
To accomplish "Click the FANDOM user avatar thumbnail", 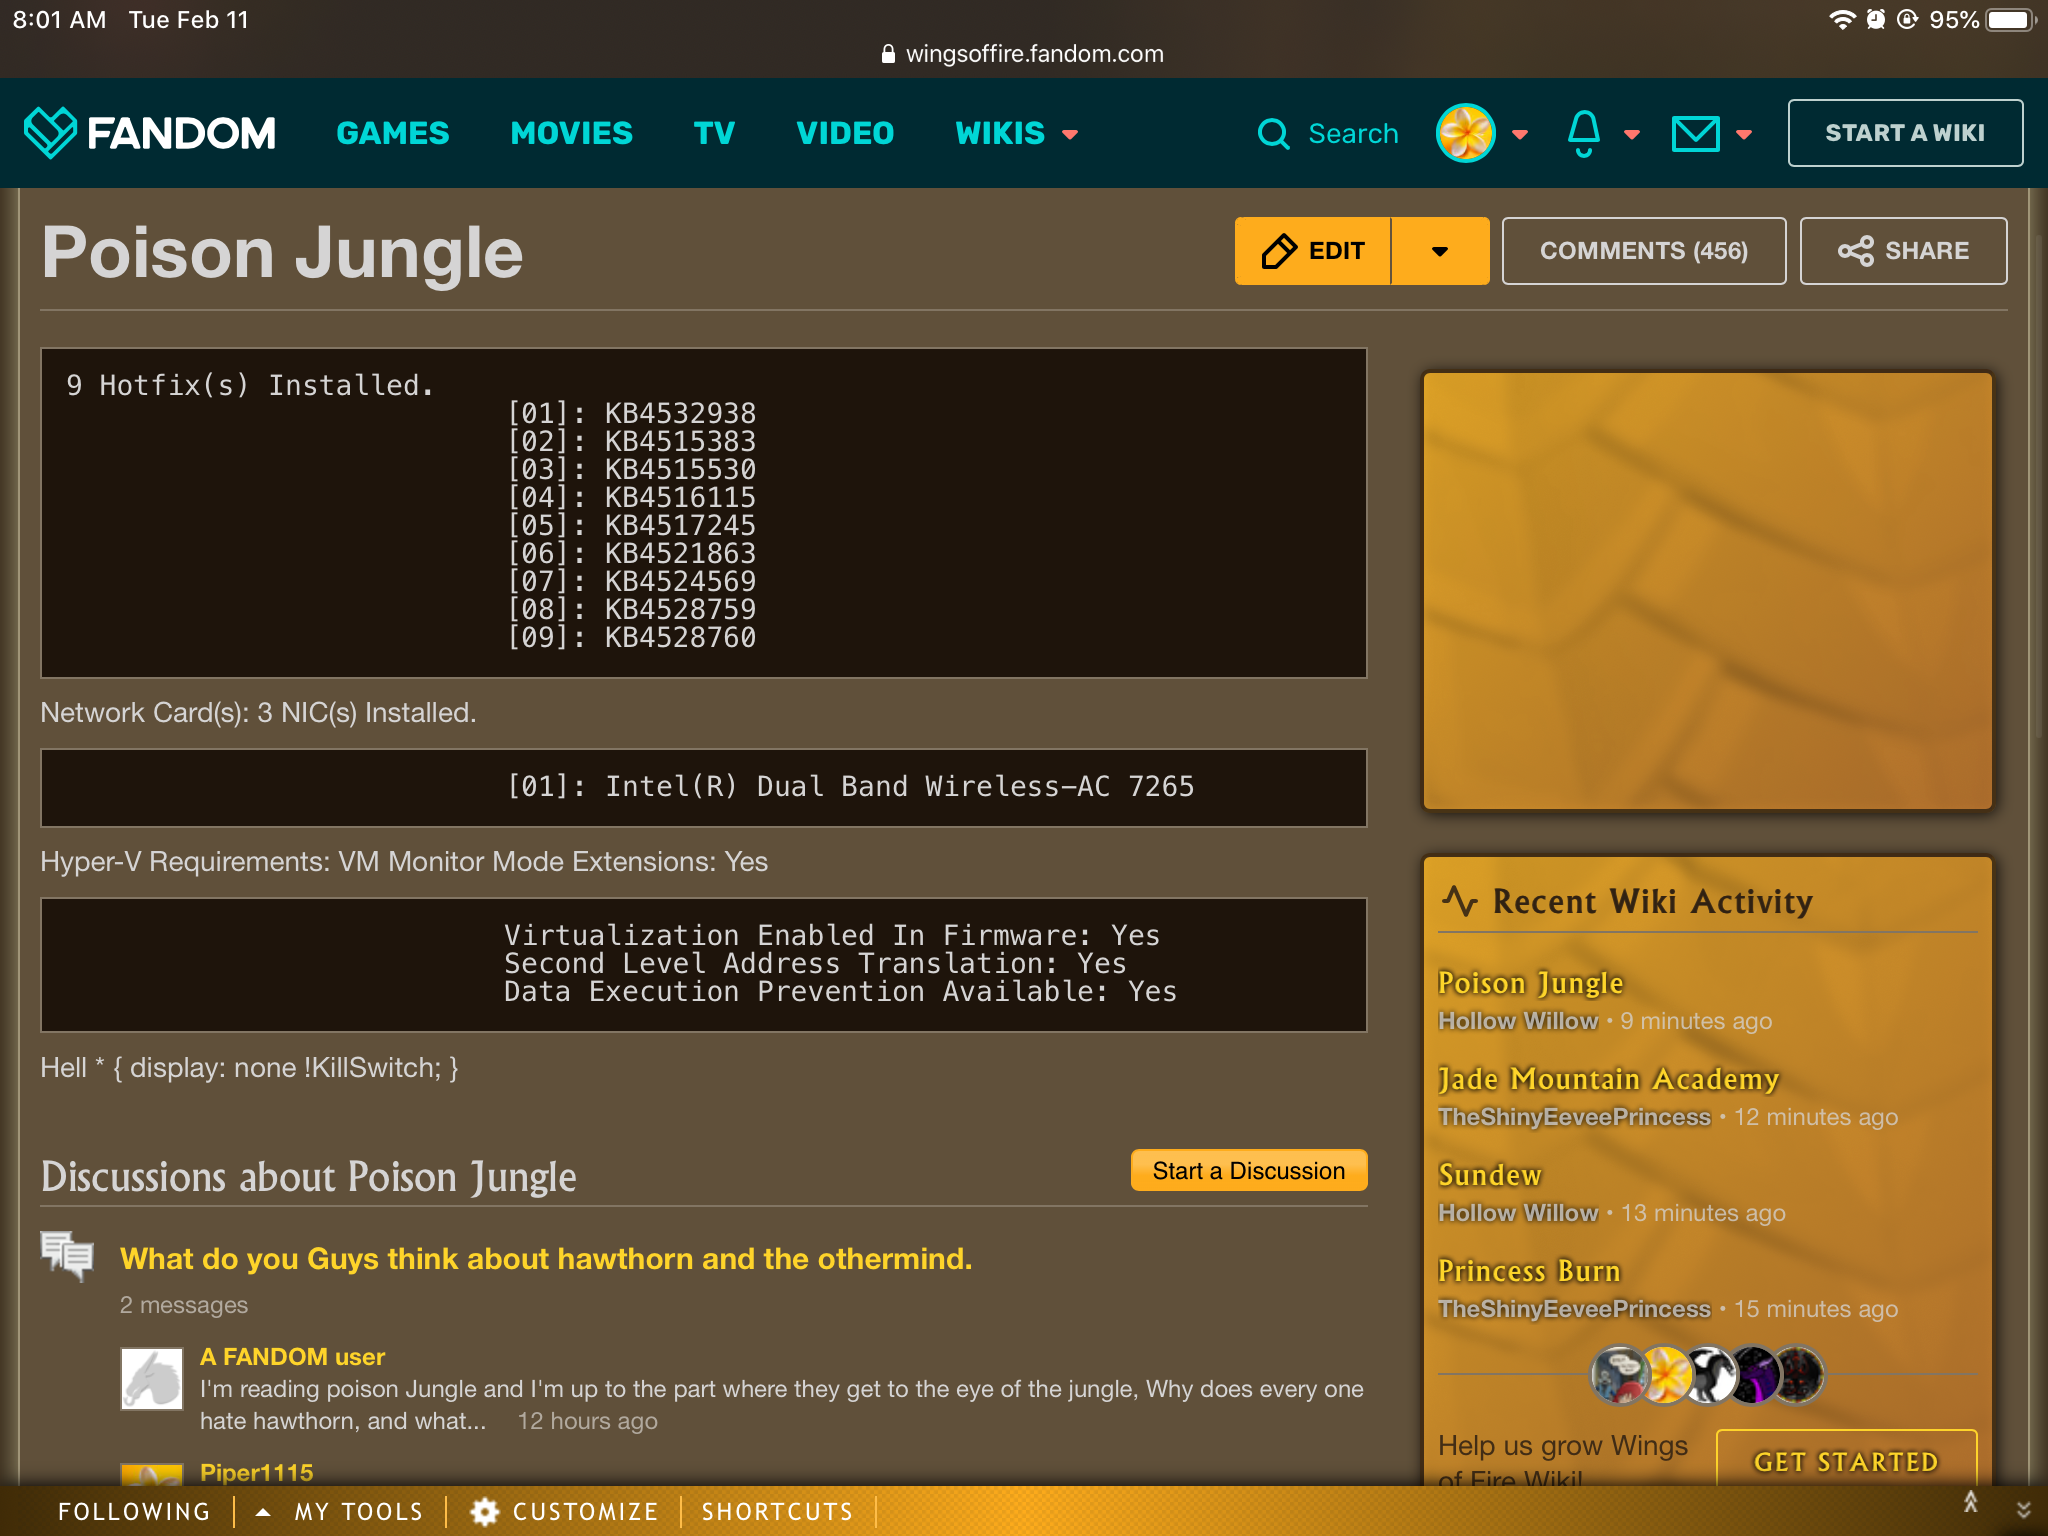I will pos(152,1379).
